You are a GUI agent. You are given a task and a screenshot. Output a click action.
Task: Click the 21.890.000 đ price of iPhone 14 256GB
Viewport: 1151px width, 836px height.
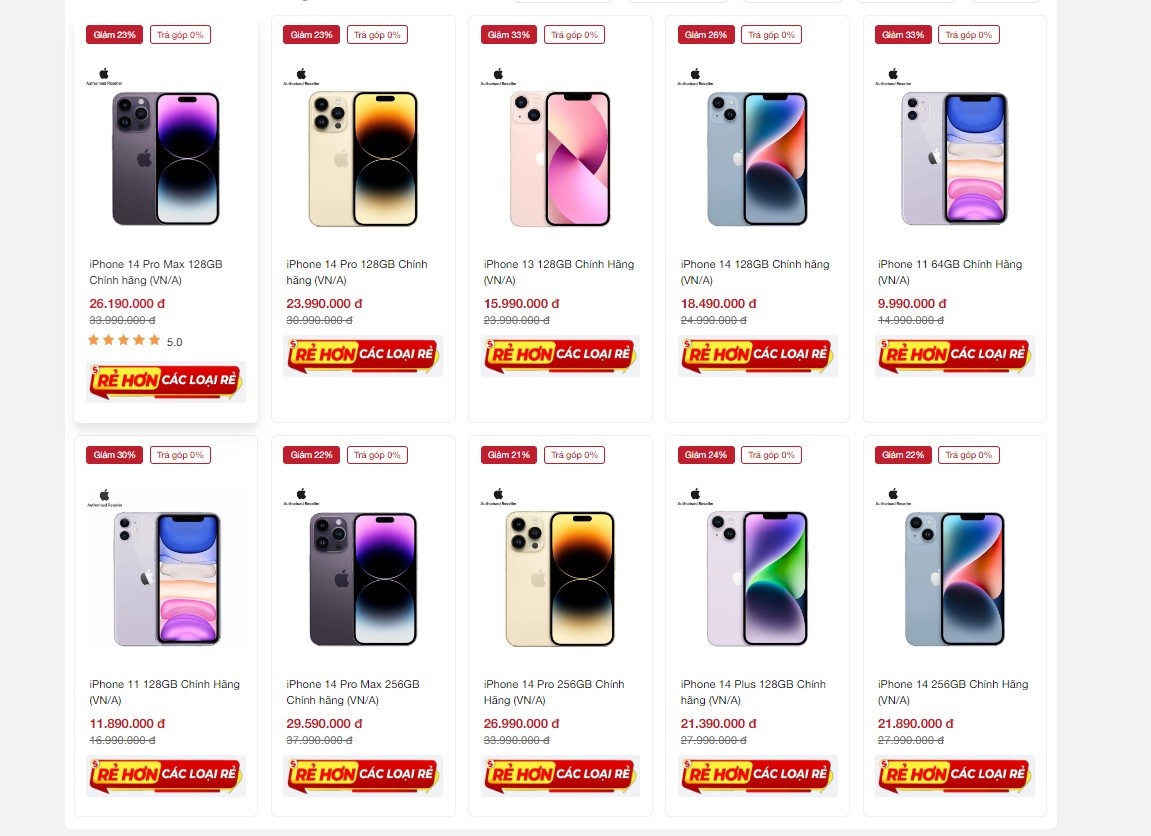(914, 723)
